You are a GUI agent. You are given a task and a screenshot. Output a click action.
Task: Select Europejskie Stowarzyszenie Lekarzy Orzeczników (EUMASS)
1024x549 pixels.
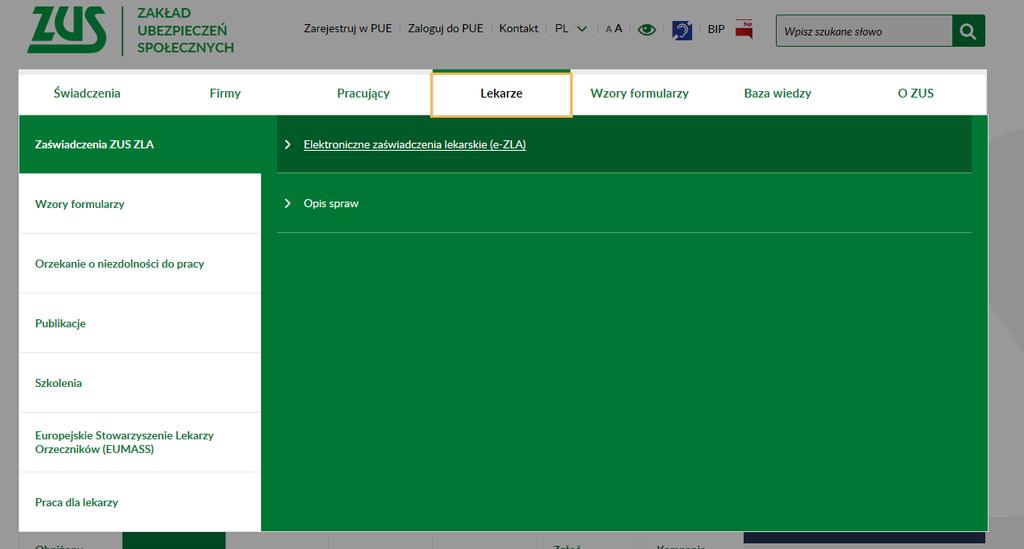point(140,443)
